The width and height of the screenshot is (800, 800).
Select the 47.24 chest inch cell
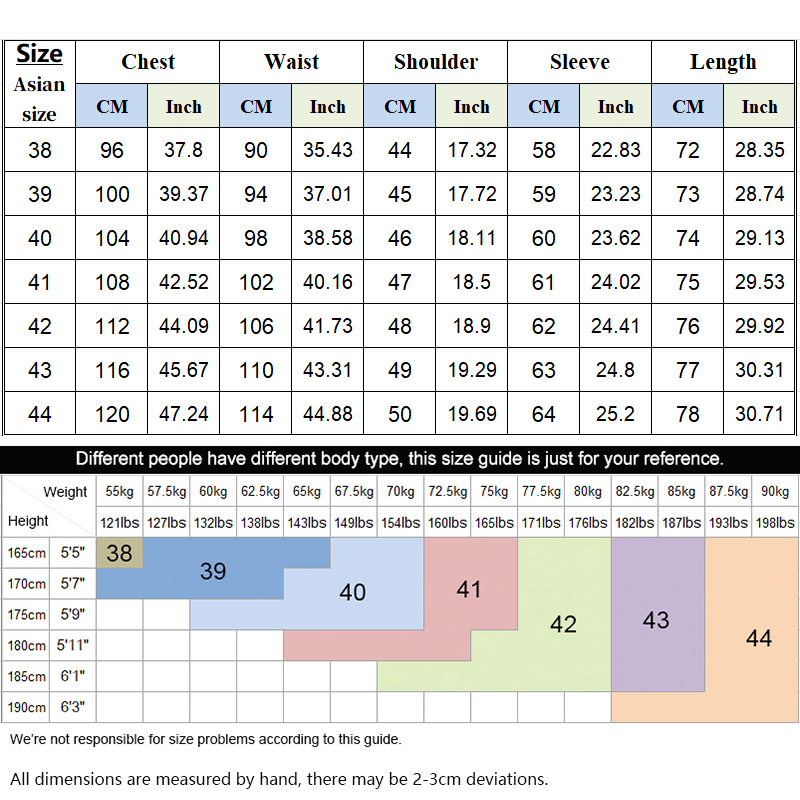point(183,414)
